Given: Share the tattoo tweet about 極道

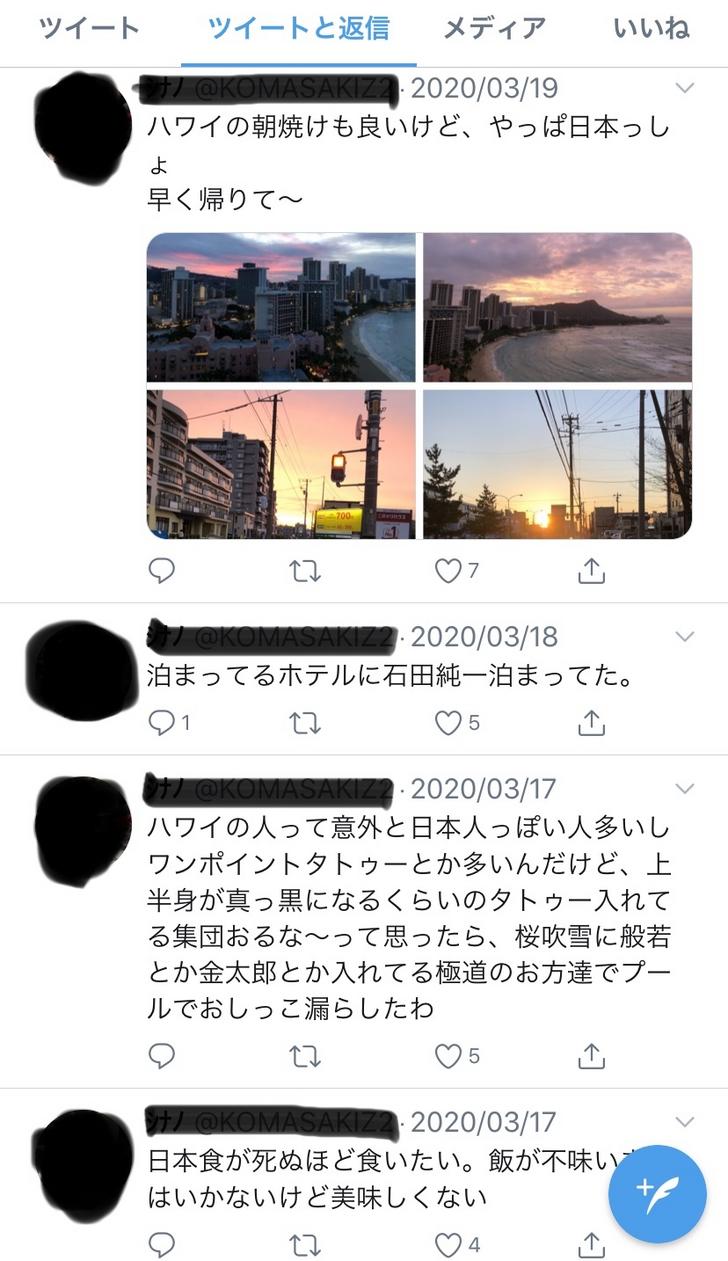Looking at the screenshot, I should click(592, 1055).
